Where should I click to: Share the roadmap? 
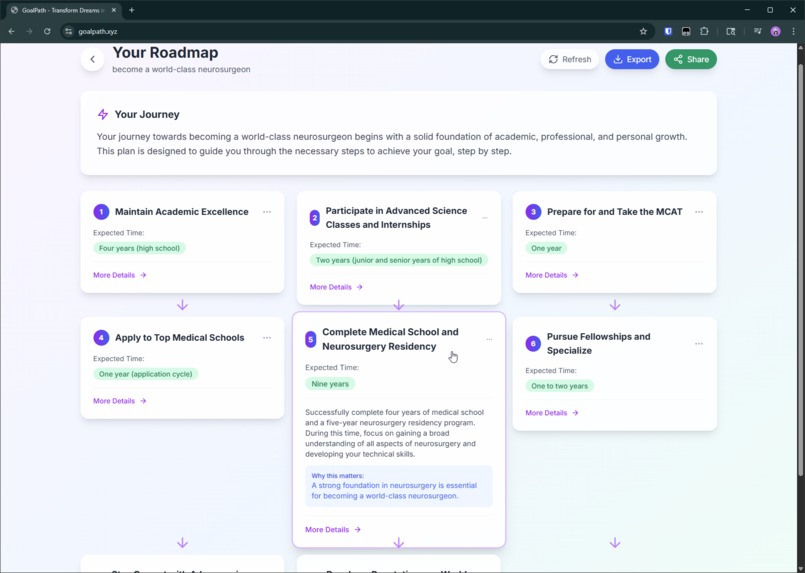[x=691, y=60]
